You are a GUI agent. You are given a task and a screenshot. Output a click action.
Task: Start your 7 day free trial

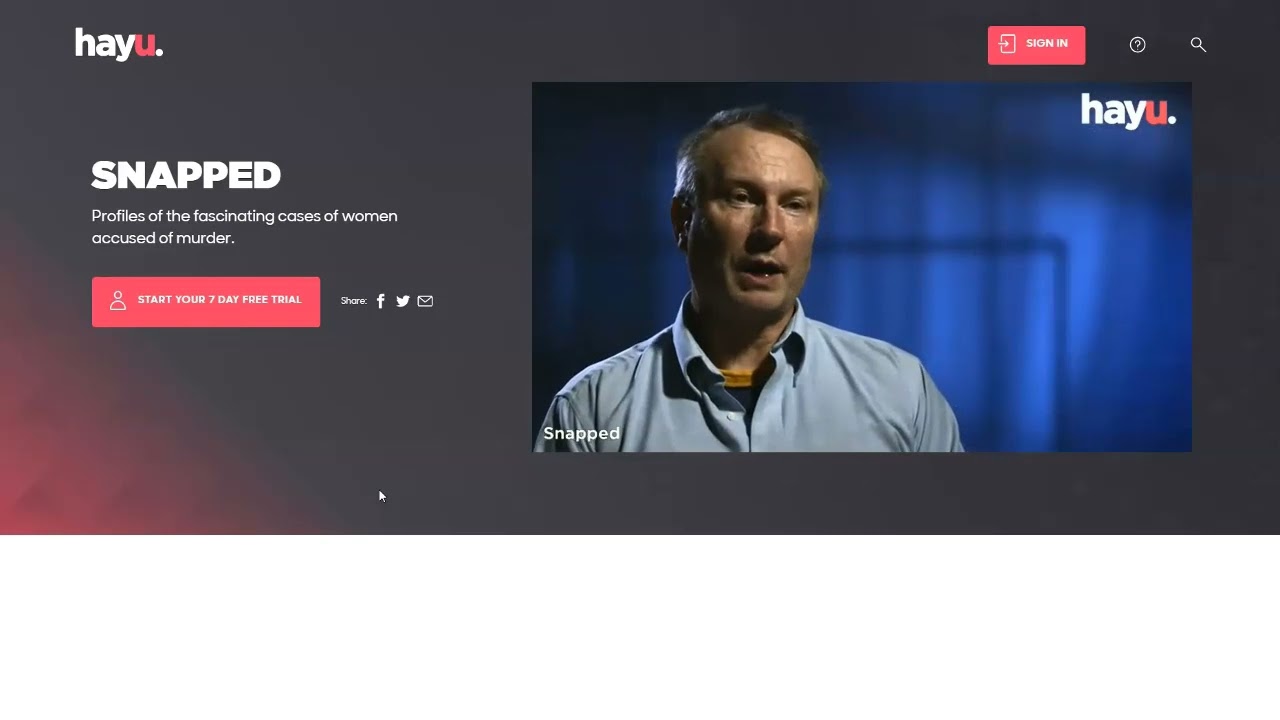pos(206,302)
